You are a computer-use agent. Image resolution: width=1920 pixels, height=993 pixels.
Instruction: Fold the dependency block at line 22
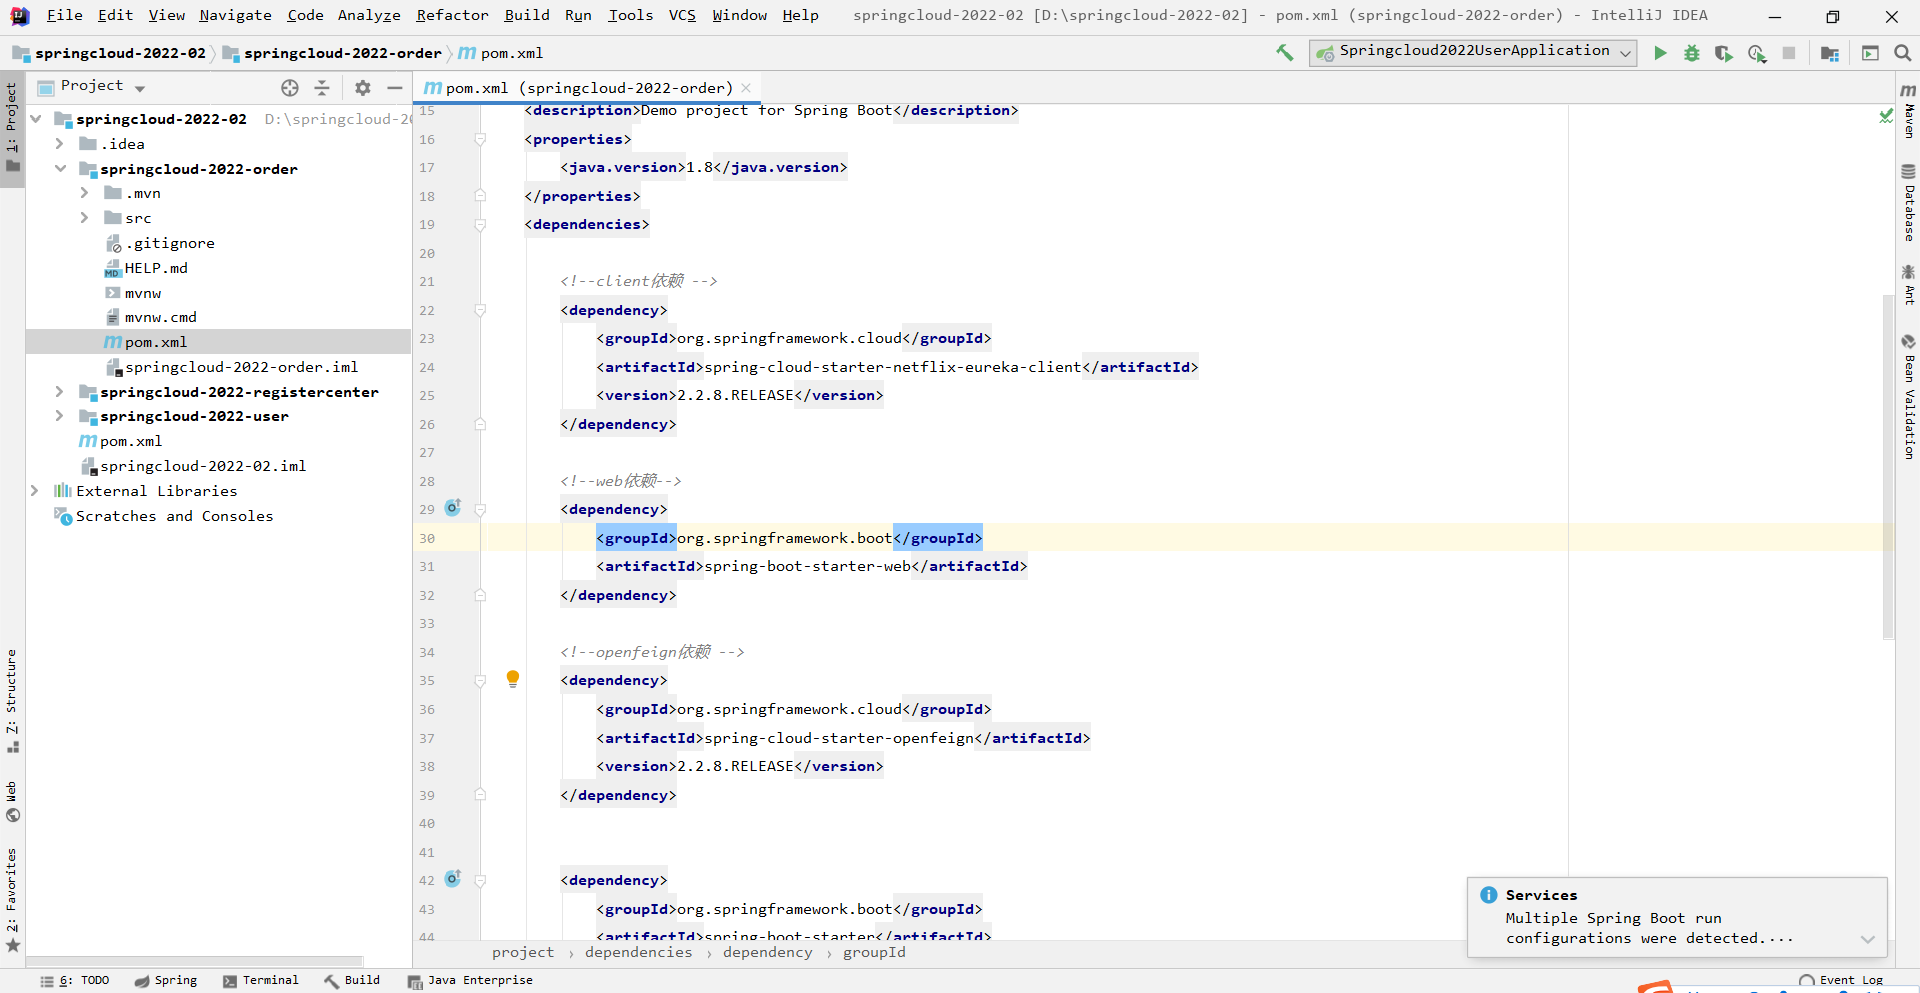480,310
